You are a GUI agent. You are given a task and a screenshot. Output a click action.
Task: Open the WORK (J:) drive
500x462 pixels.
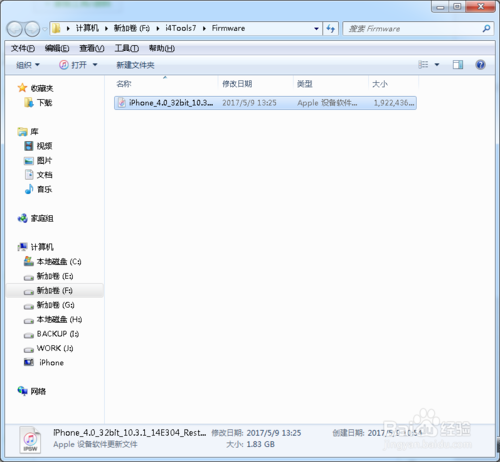[x=55, y=348]
